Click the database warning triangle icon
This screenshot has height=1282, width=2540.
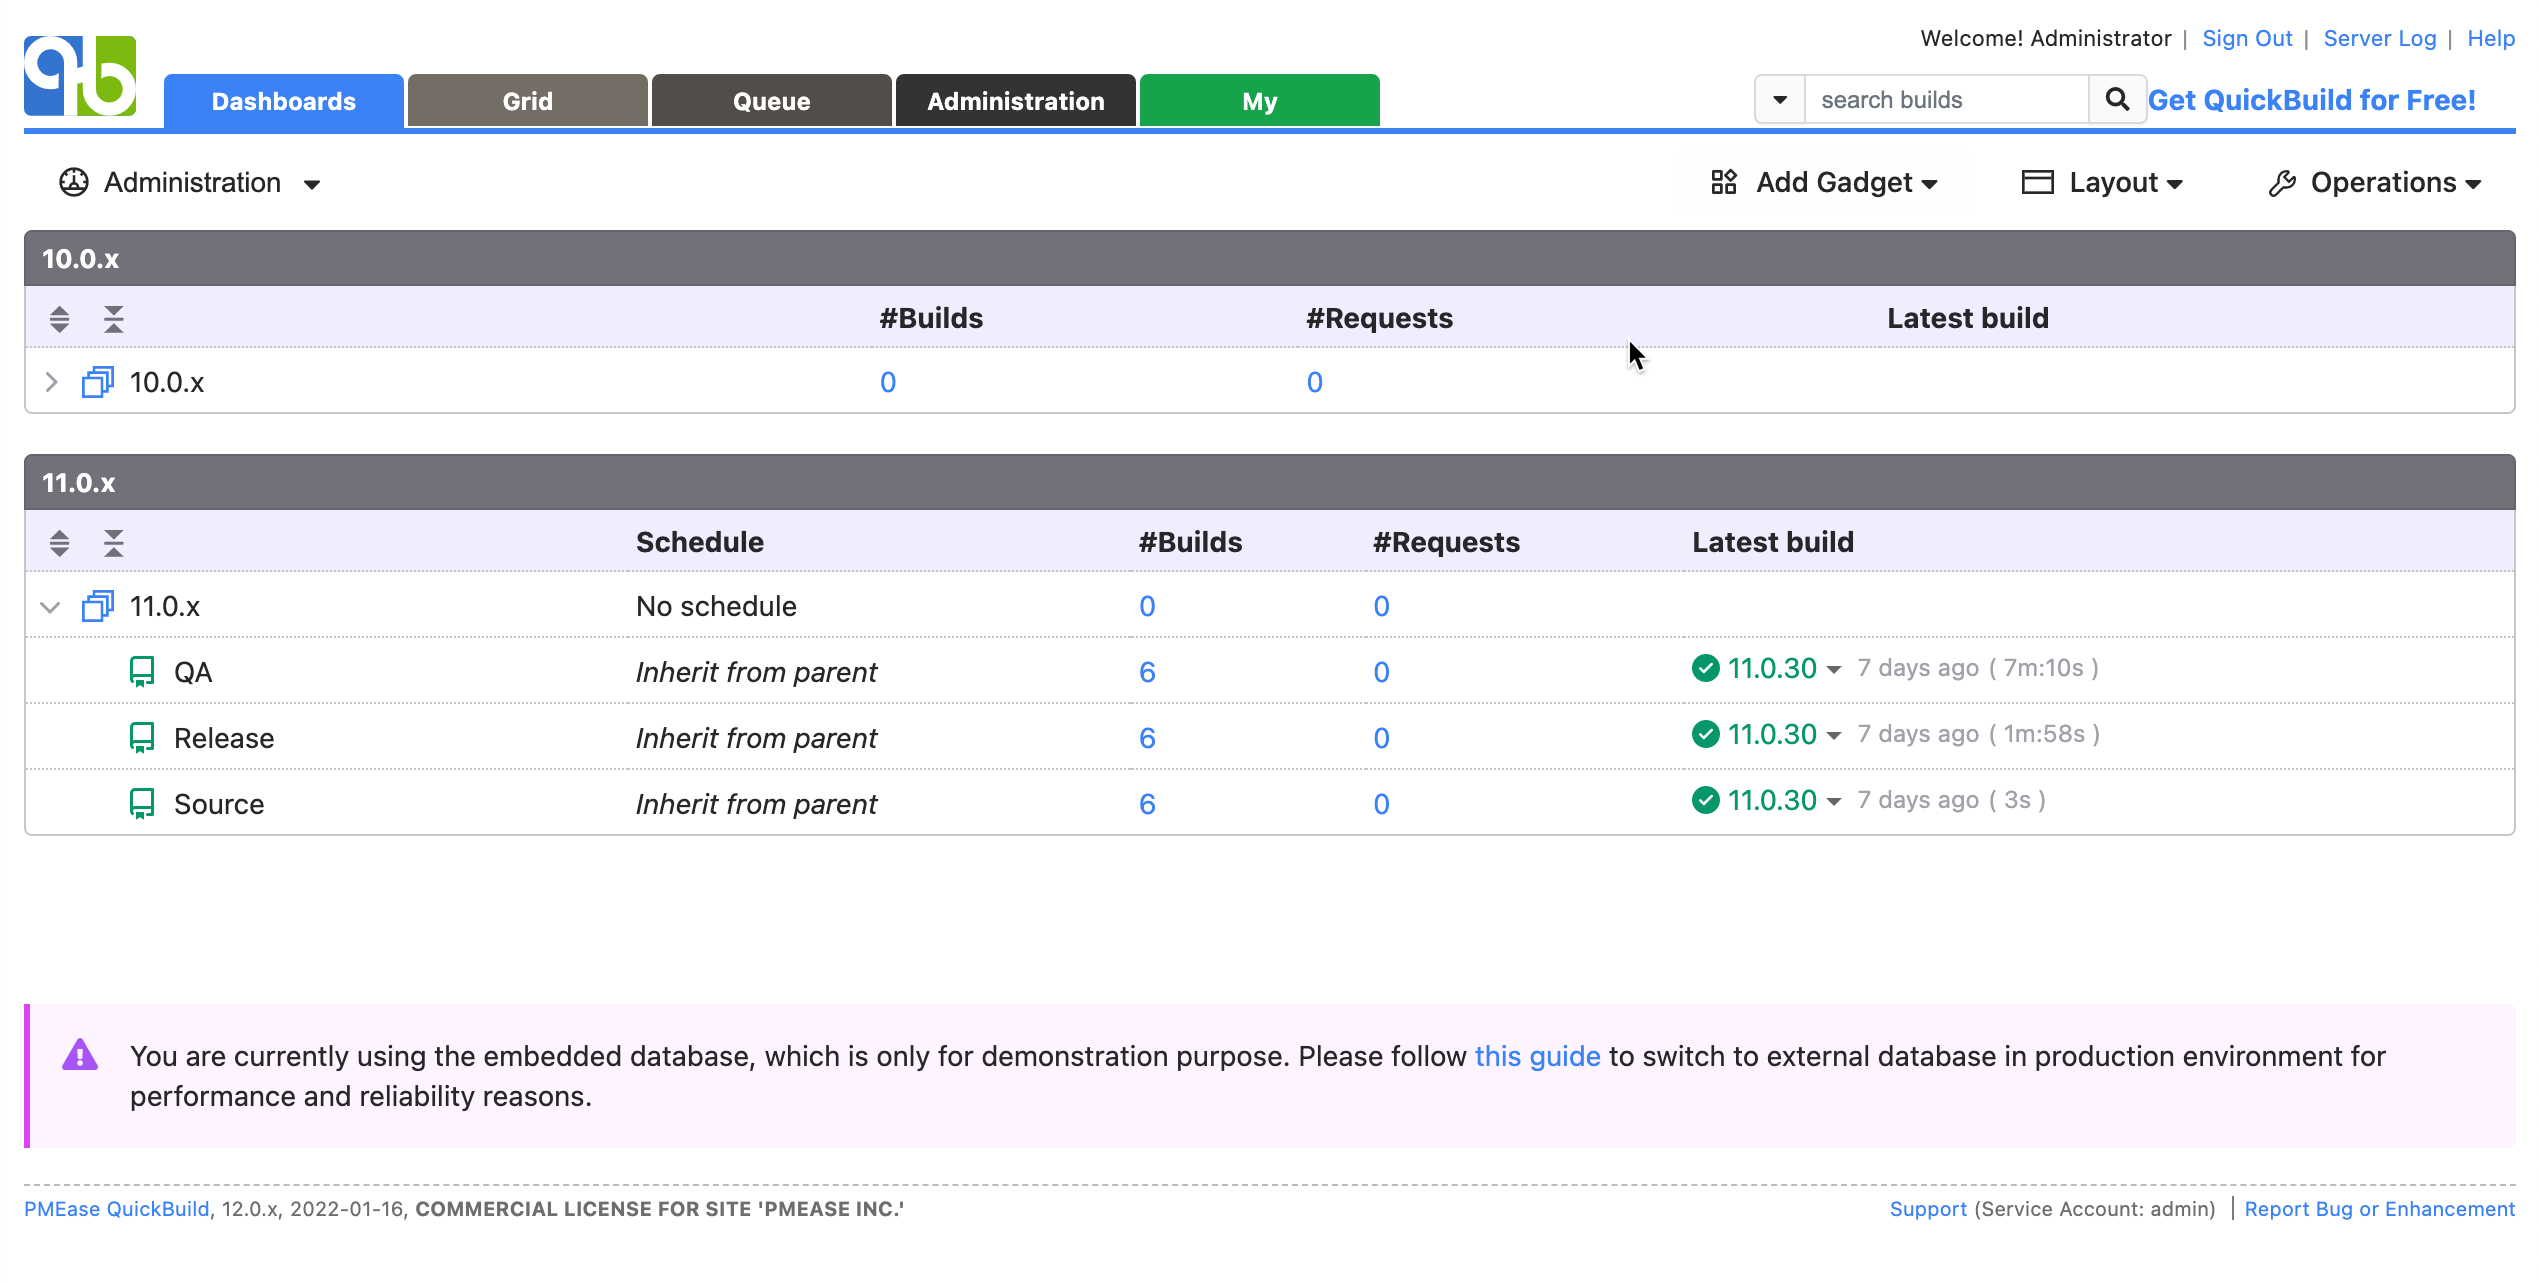[x=80, y=1055]
